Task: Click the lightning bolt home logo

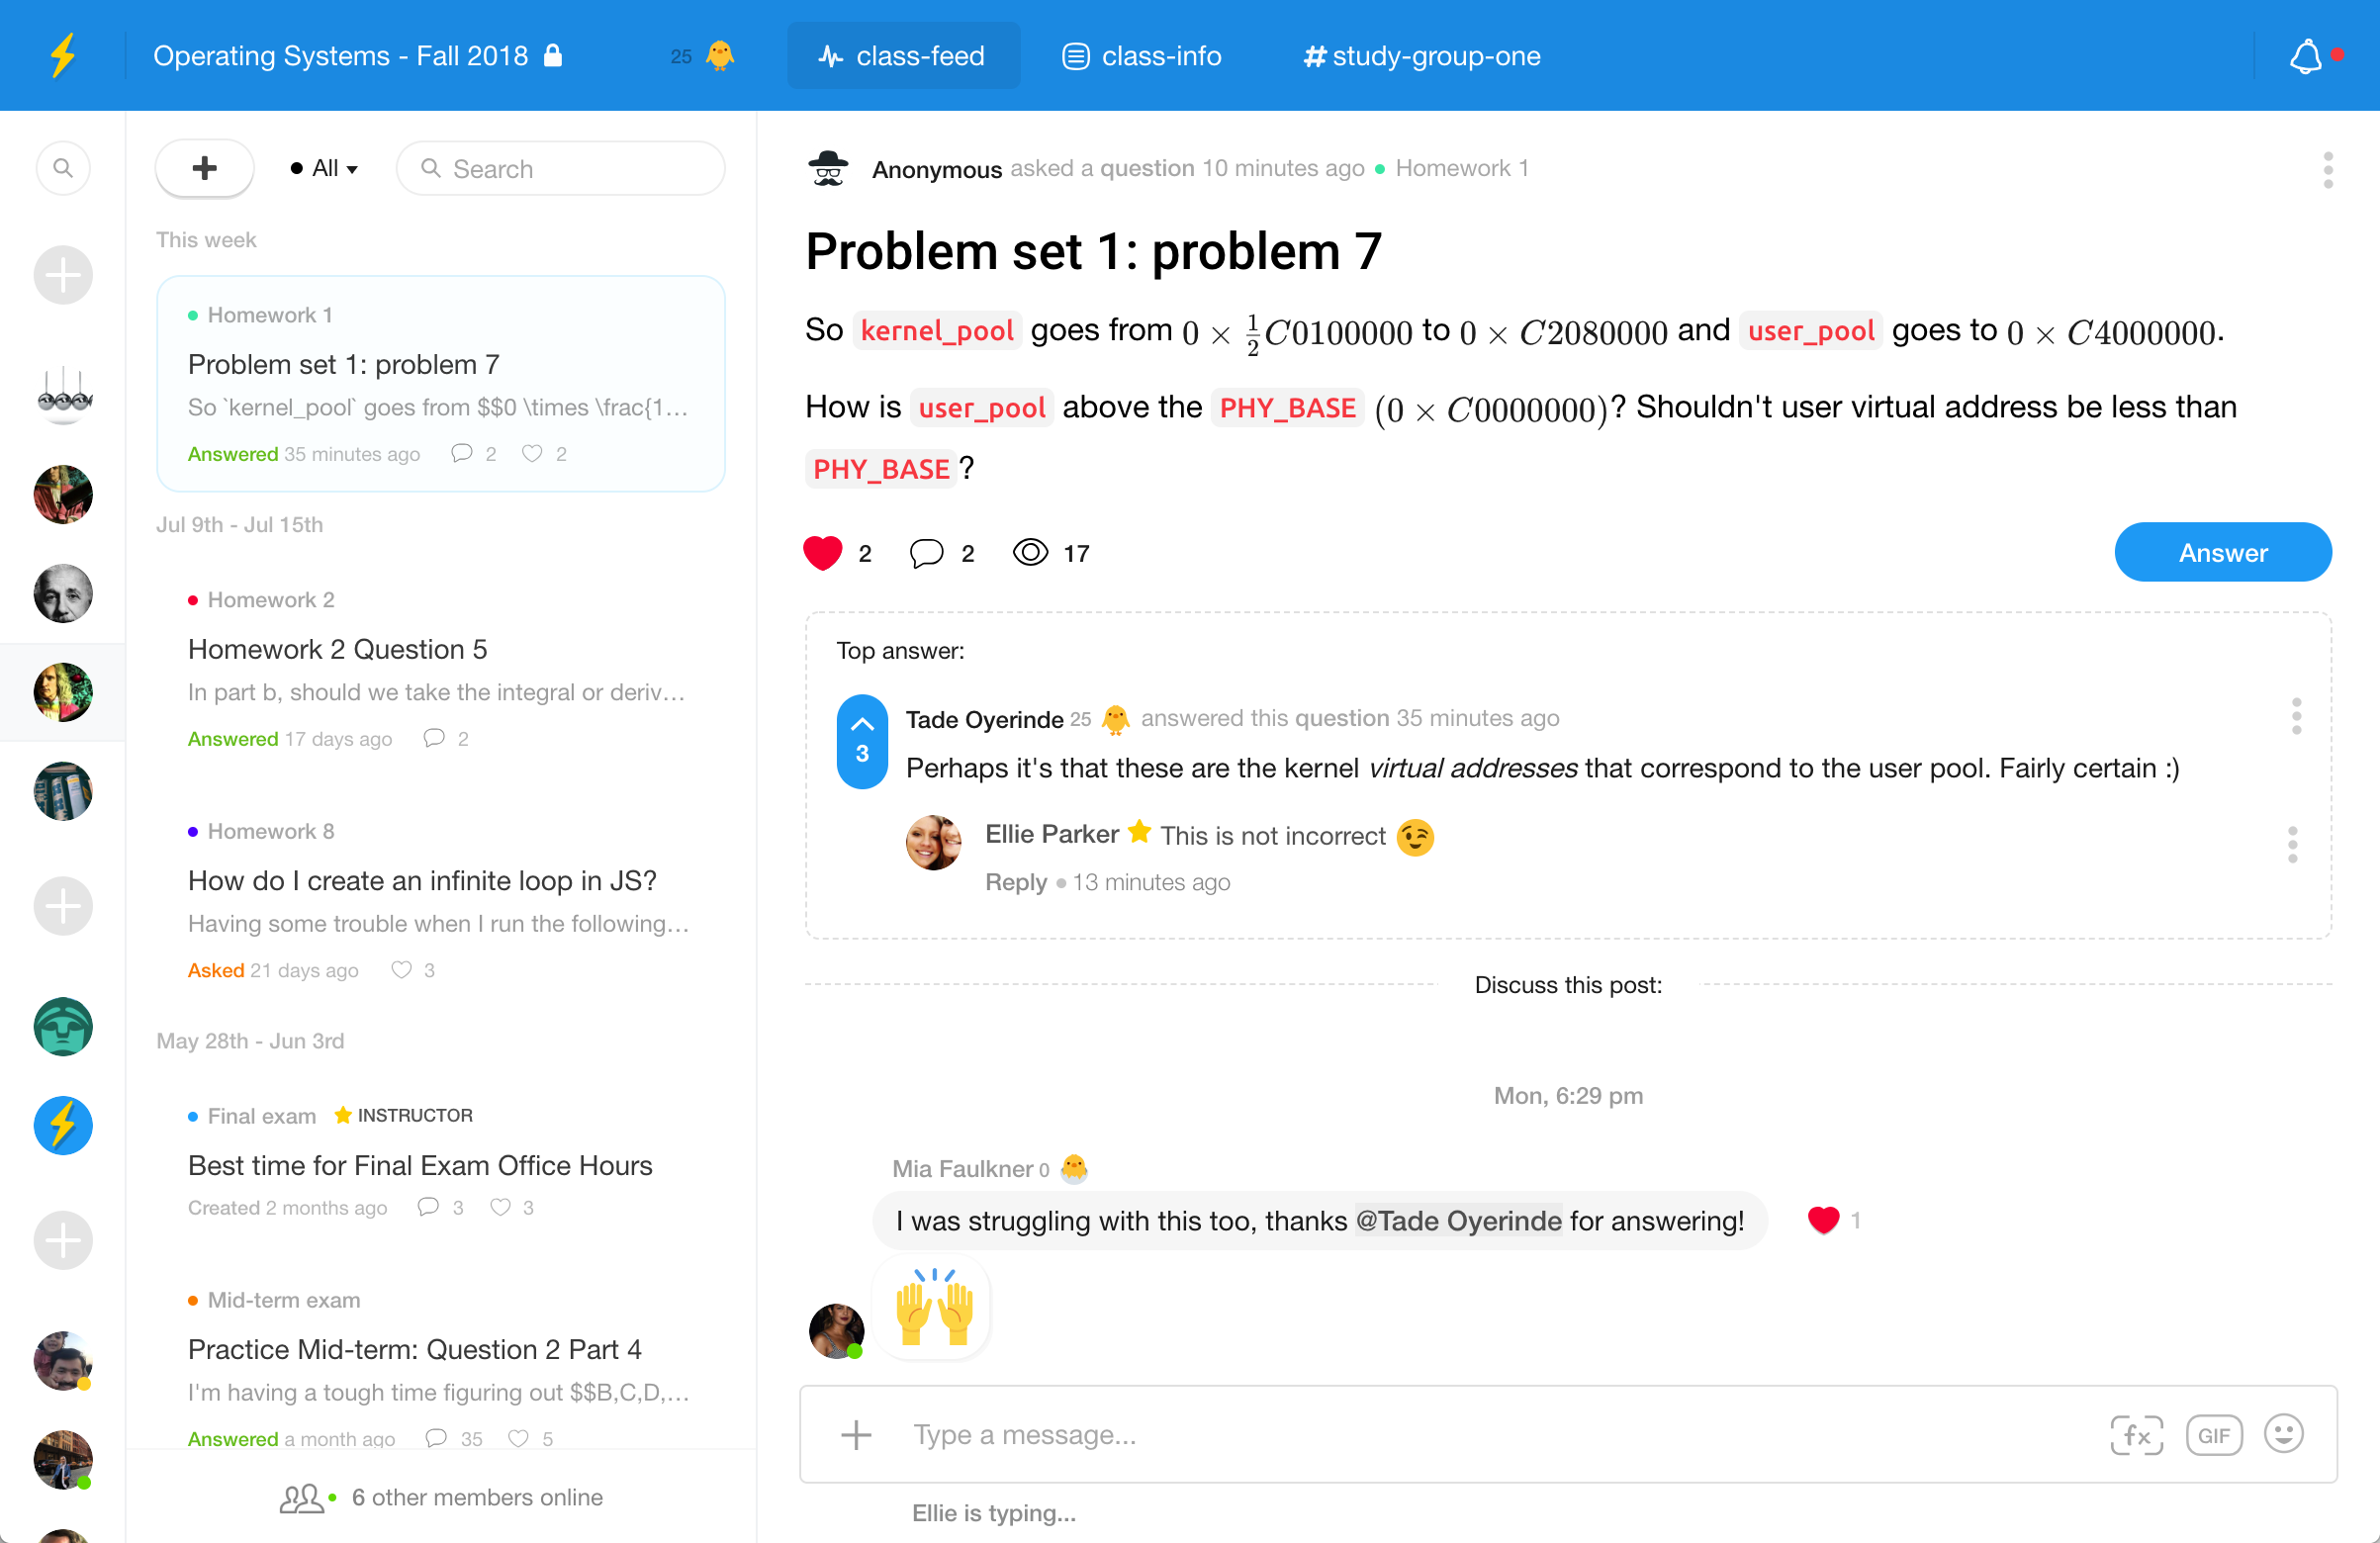Action: (x=63, y=56)
